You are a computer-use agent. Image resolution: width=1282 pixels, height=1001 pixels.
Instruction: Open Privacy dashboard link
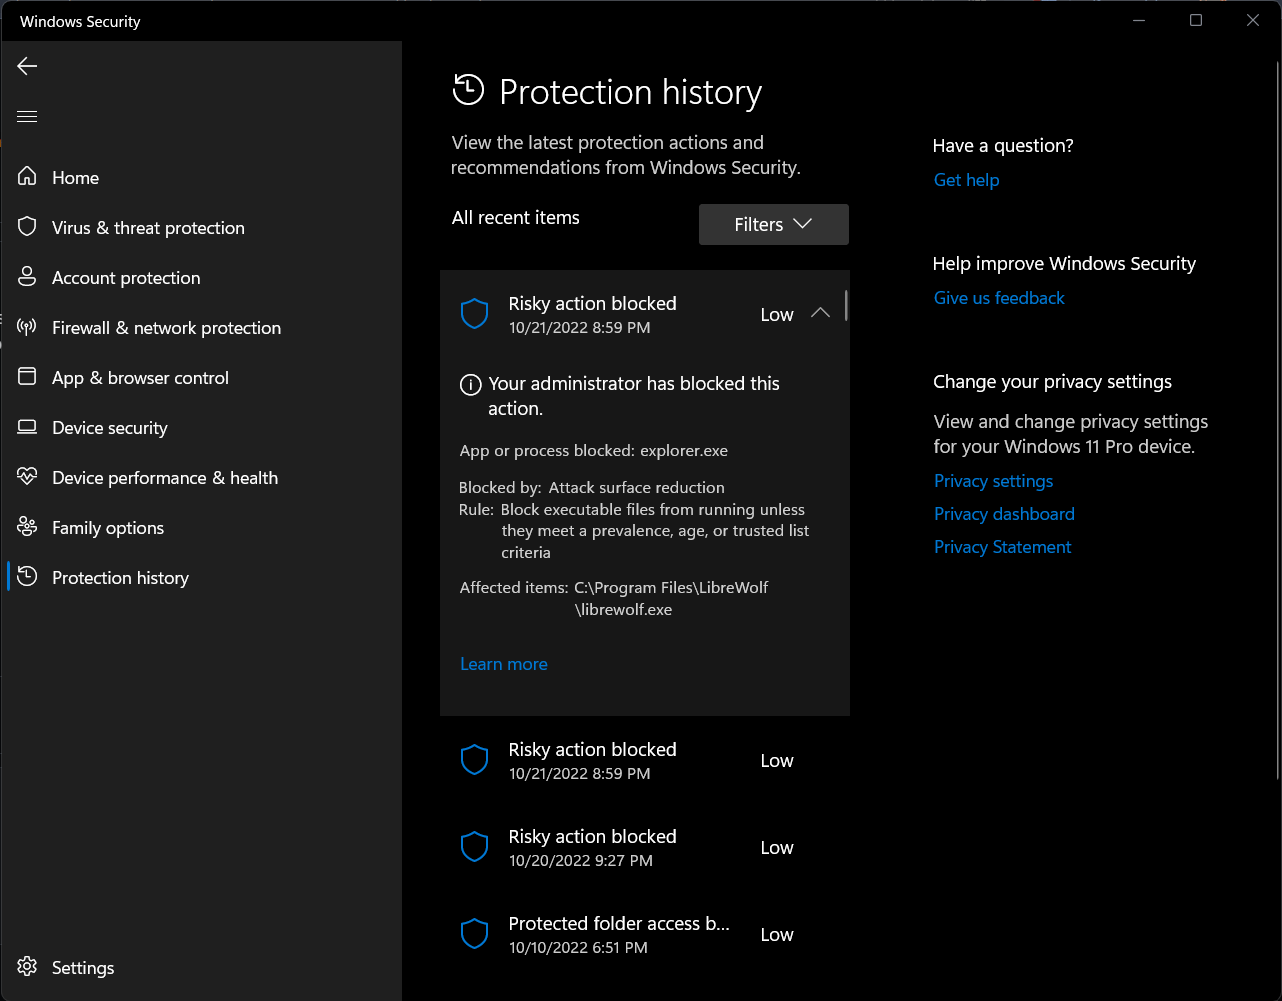[x=1004, y=514]
